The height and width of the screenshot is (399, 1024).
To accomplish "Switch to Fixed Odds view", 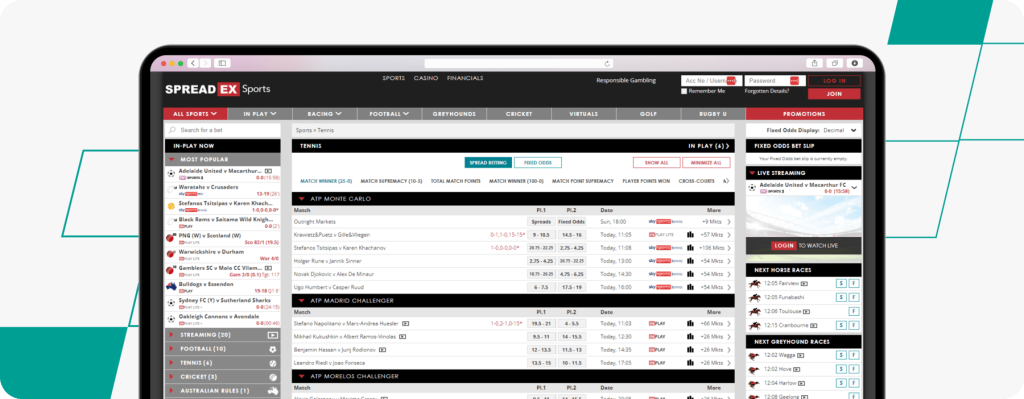I will (x=537, y=163).
